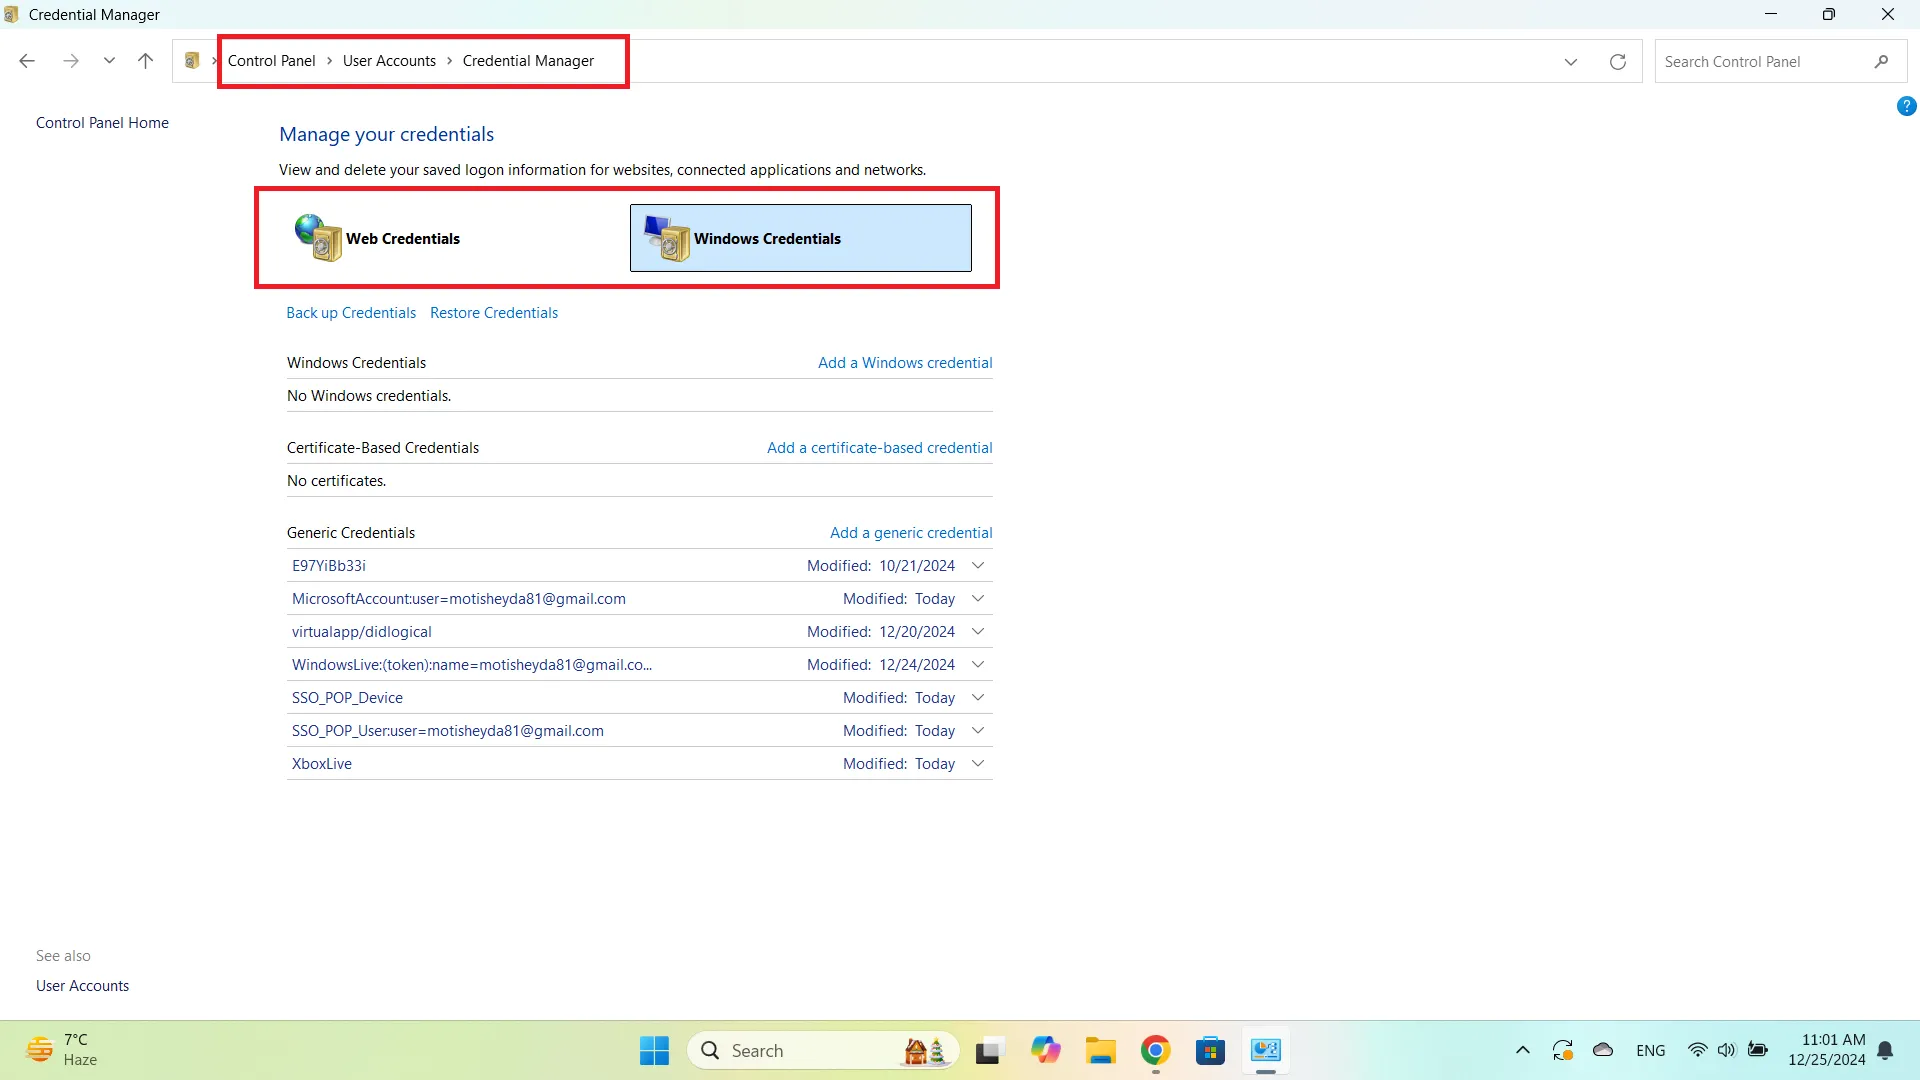Expand the E97YiBb33i credential entry
The width and height of the screenshot is (1920, 1080).
978,566
